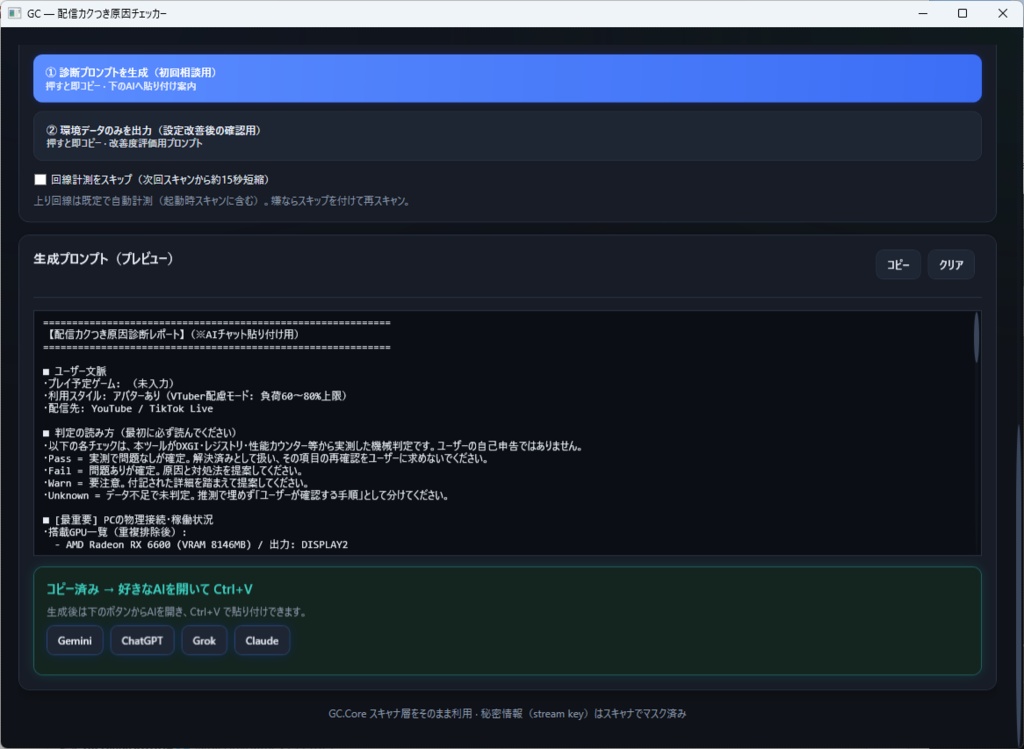Screen dimensions: 1024x749
Task: Click the window title GC — 配信カクつき原因チェッカー
Action: (97, 13)
